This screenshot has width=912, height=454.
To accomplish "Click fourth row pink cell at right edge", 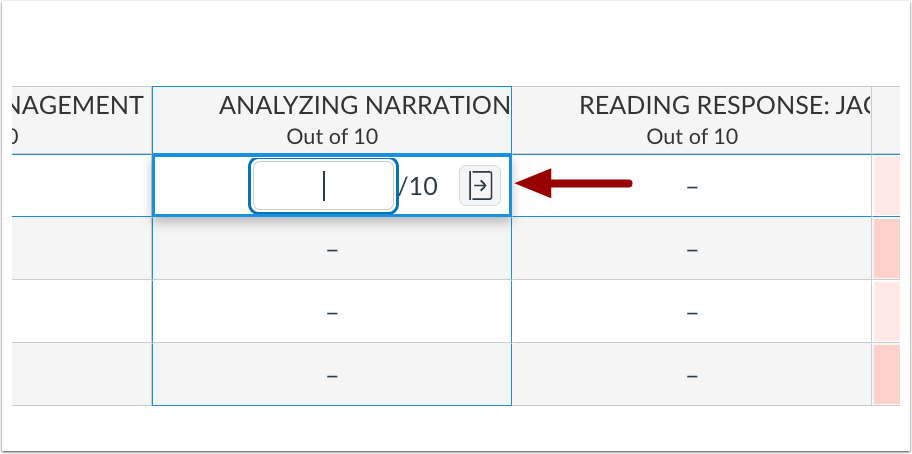I will pyautogui.click(x=886, y=375).
